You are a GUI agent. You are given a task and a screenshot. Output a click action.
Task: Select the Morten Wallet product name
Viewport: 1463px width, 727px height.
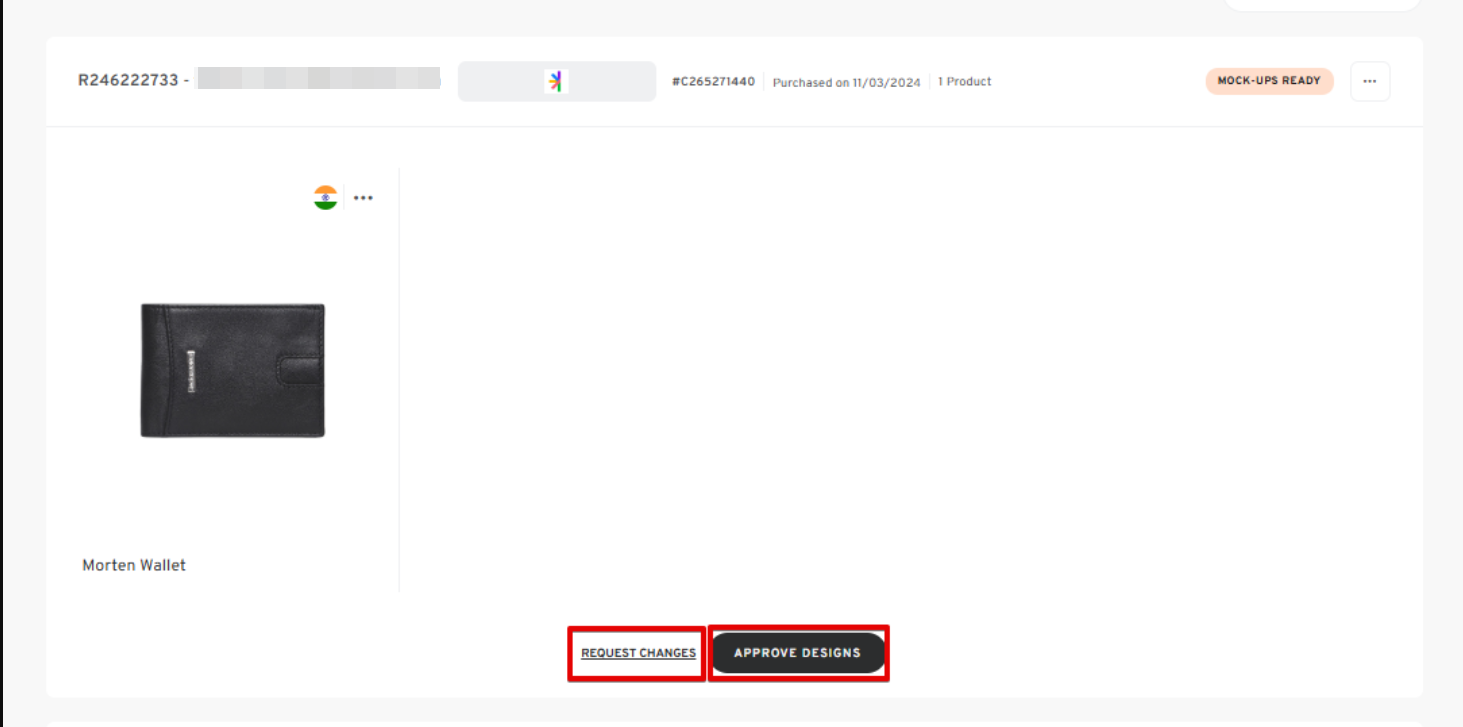click(134, 565)
